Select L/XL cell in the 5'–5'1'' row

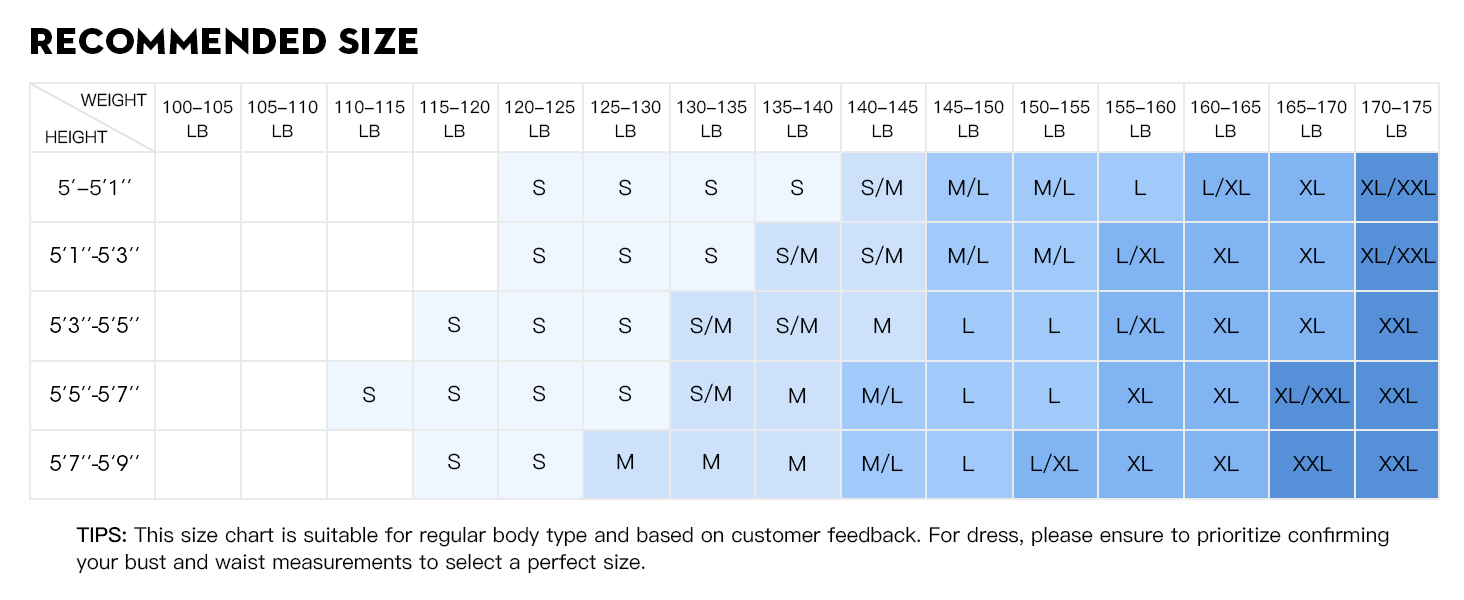click(1226, 187)
